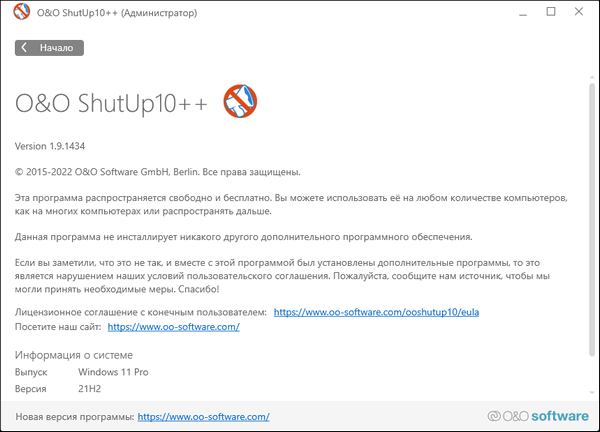The image size is (600, 432).
Task: Click the Информация о системе heading
Action: 74,355
